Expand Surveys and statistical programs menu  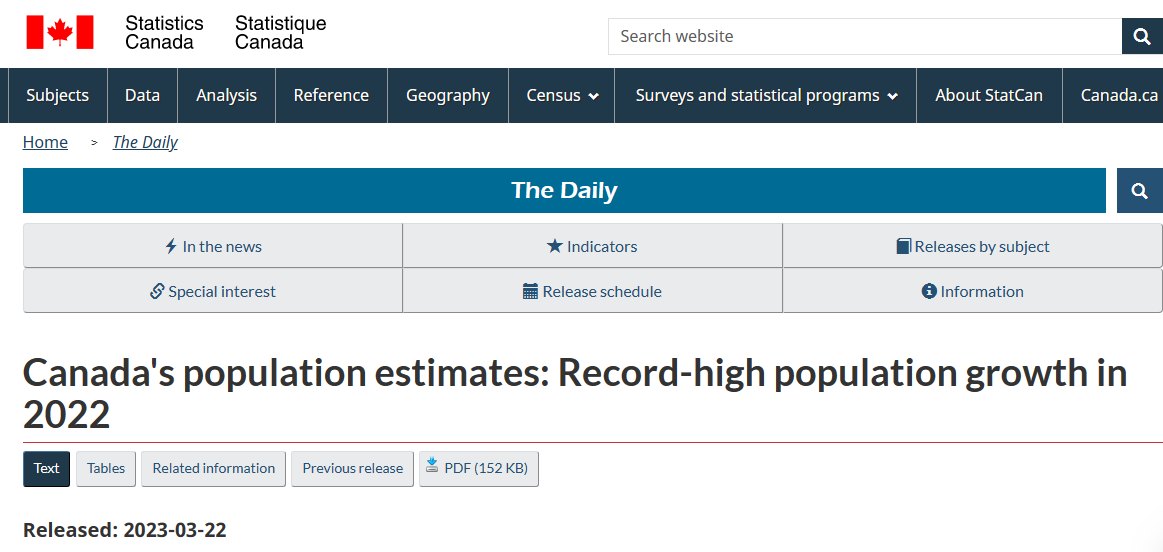tap(765, 96)
